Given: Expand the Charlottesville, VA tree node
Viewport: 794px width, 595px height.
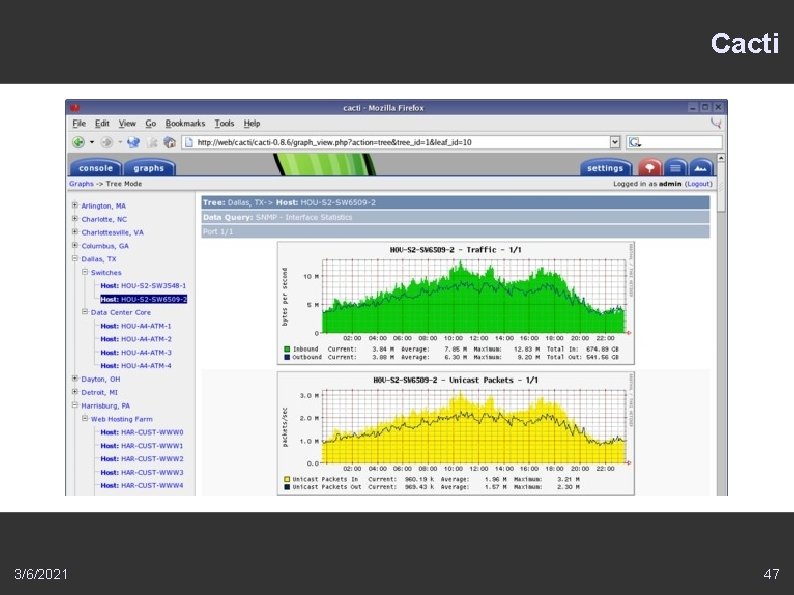Looking at the screenshot, I should (x=75, y=231).
